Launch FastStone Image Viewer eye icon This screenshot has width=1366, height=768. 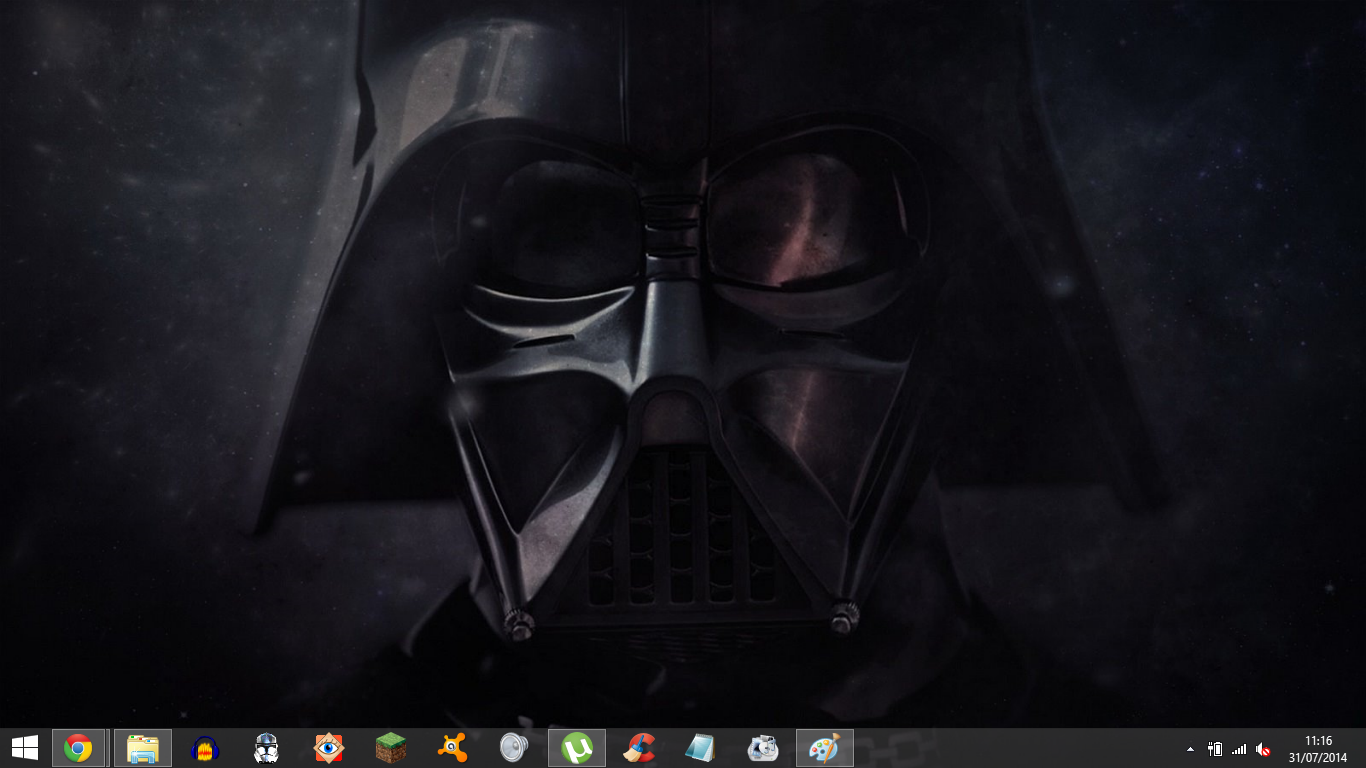pos(328,748)
